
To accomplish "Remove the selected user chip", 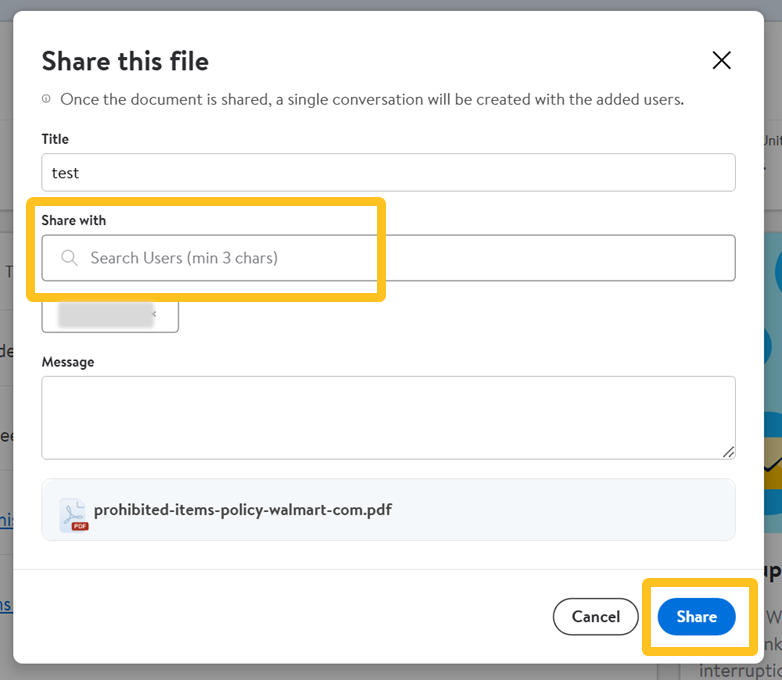I will 154,315.
